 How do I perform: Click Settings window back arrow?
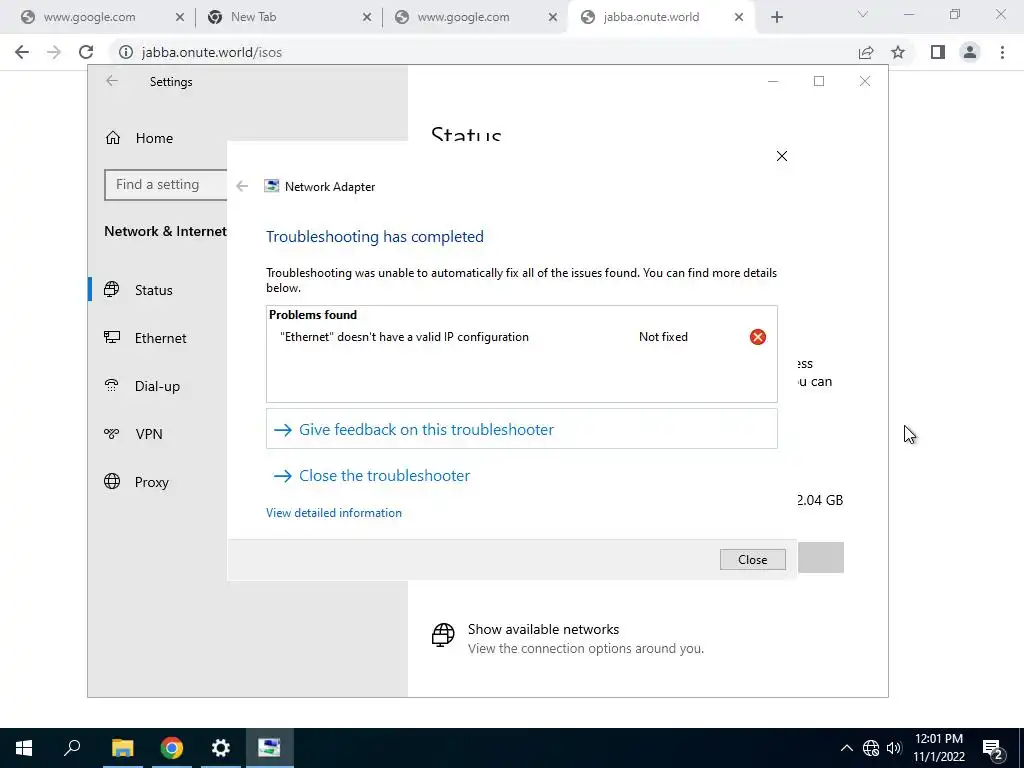point(112,81)
